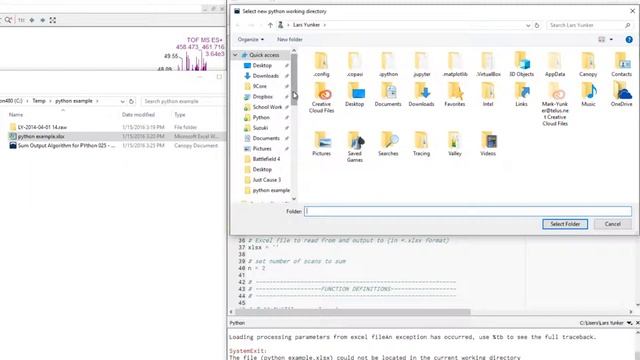Select 9Core in navigation pane
The height and width of the screenshot is (360, 640).
click(x=260, y=86)
